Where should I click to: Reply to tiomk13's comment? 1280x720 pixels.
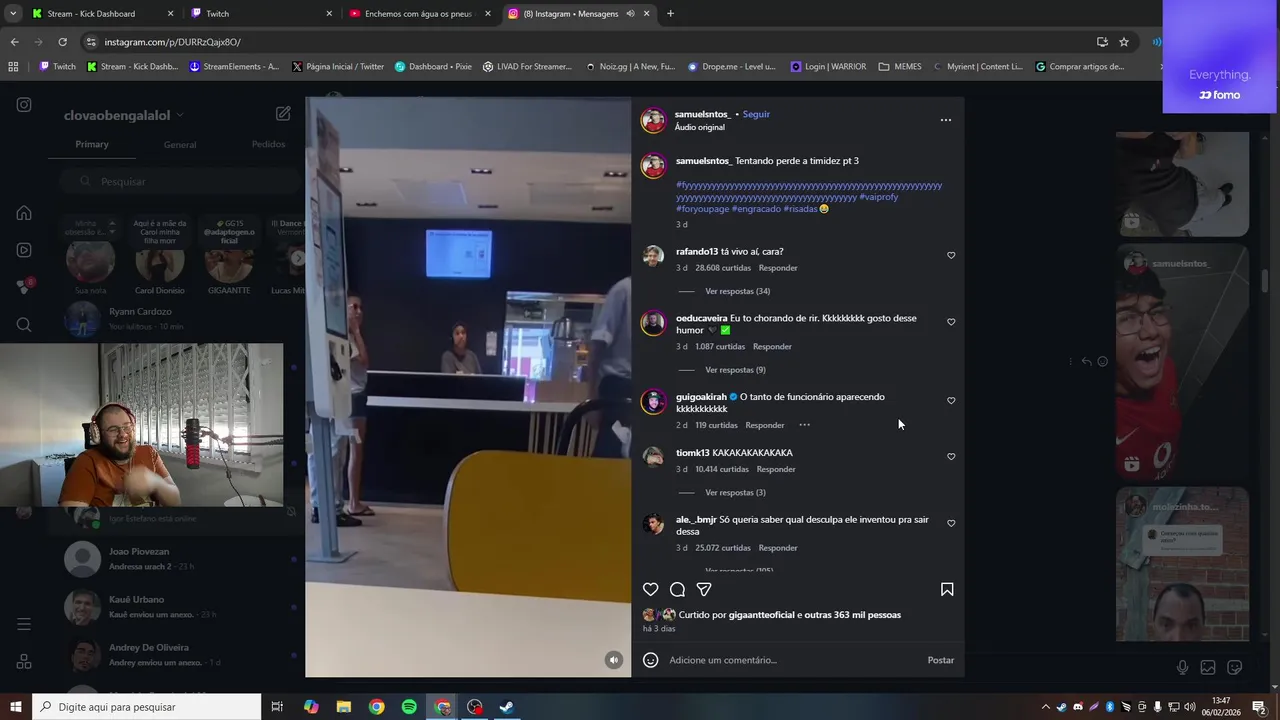[776, 469]
